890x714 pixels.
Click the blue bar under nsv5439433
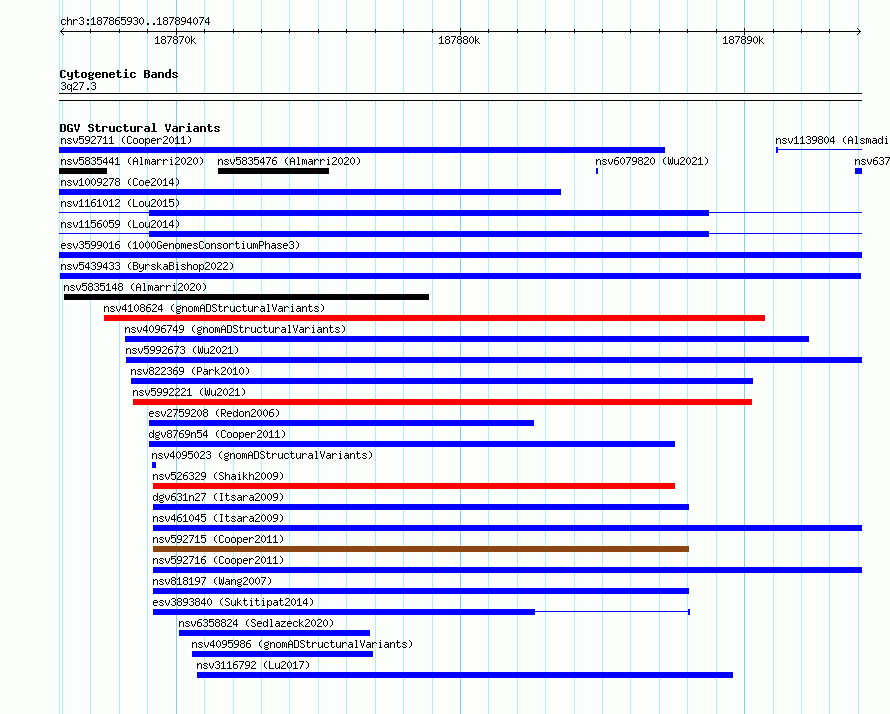pos(460,276)
